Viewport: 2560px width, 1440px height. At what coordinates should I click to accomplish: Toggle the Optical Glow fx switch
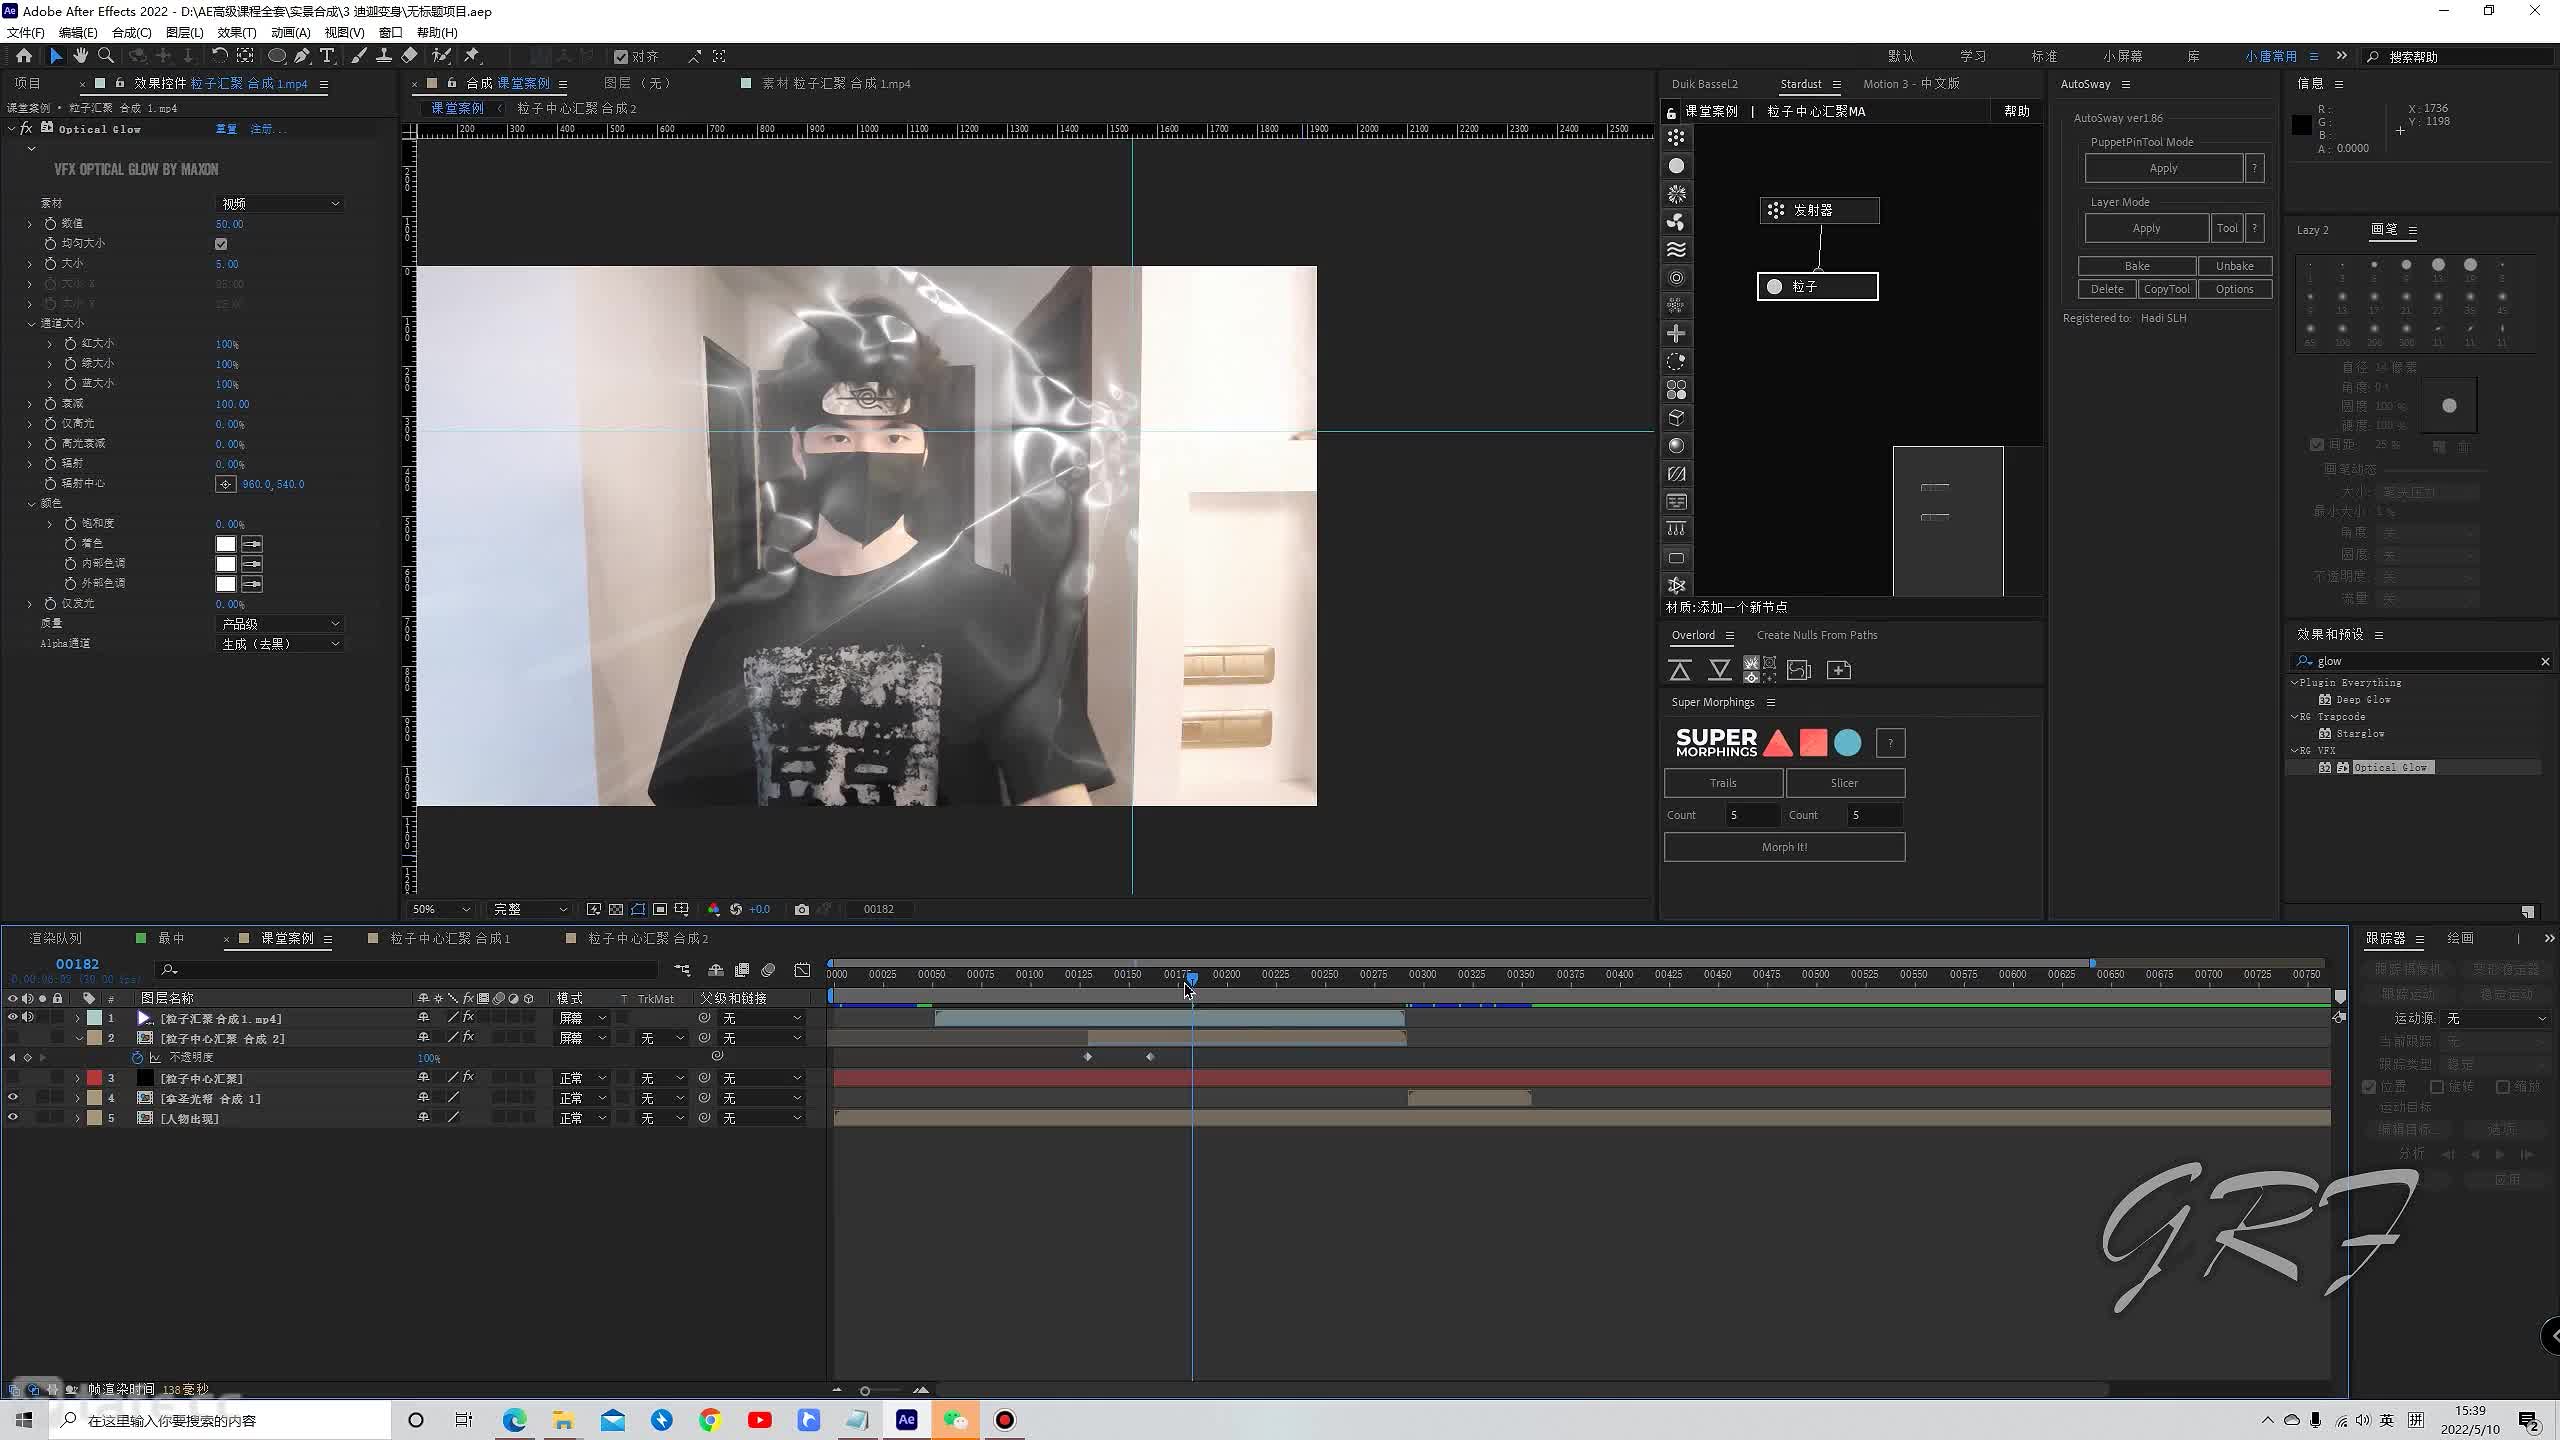(x=26, y=129)
